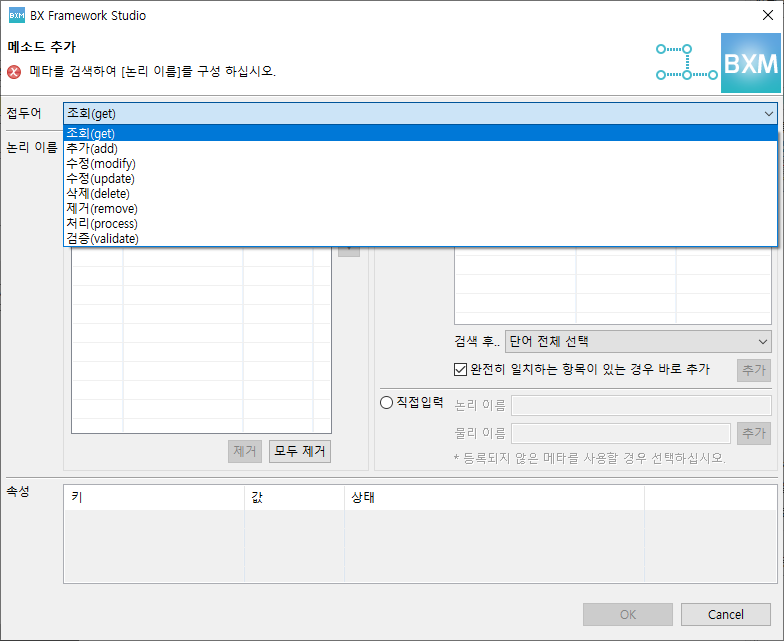Close the BX Framework Studio window
Screen dimensions: 784x641
pyautogui.click(x=768, y=16)
